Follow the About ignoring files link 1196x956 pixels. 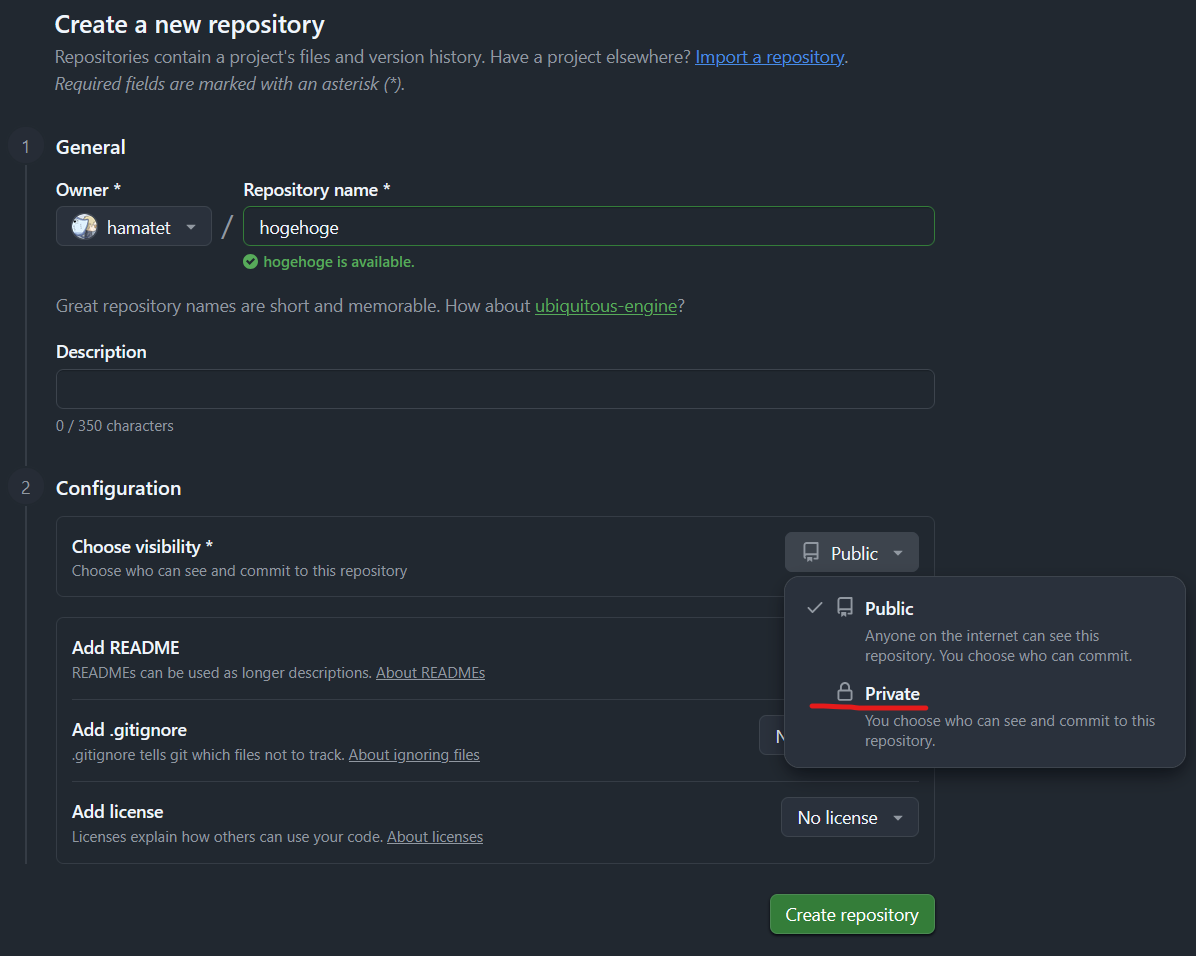tap(414, 755)
